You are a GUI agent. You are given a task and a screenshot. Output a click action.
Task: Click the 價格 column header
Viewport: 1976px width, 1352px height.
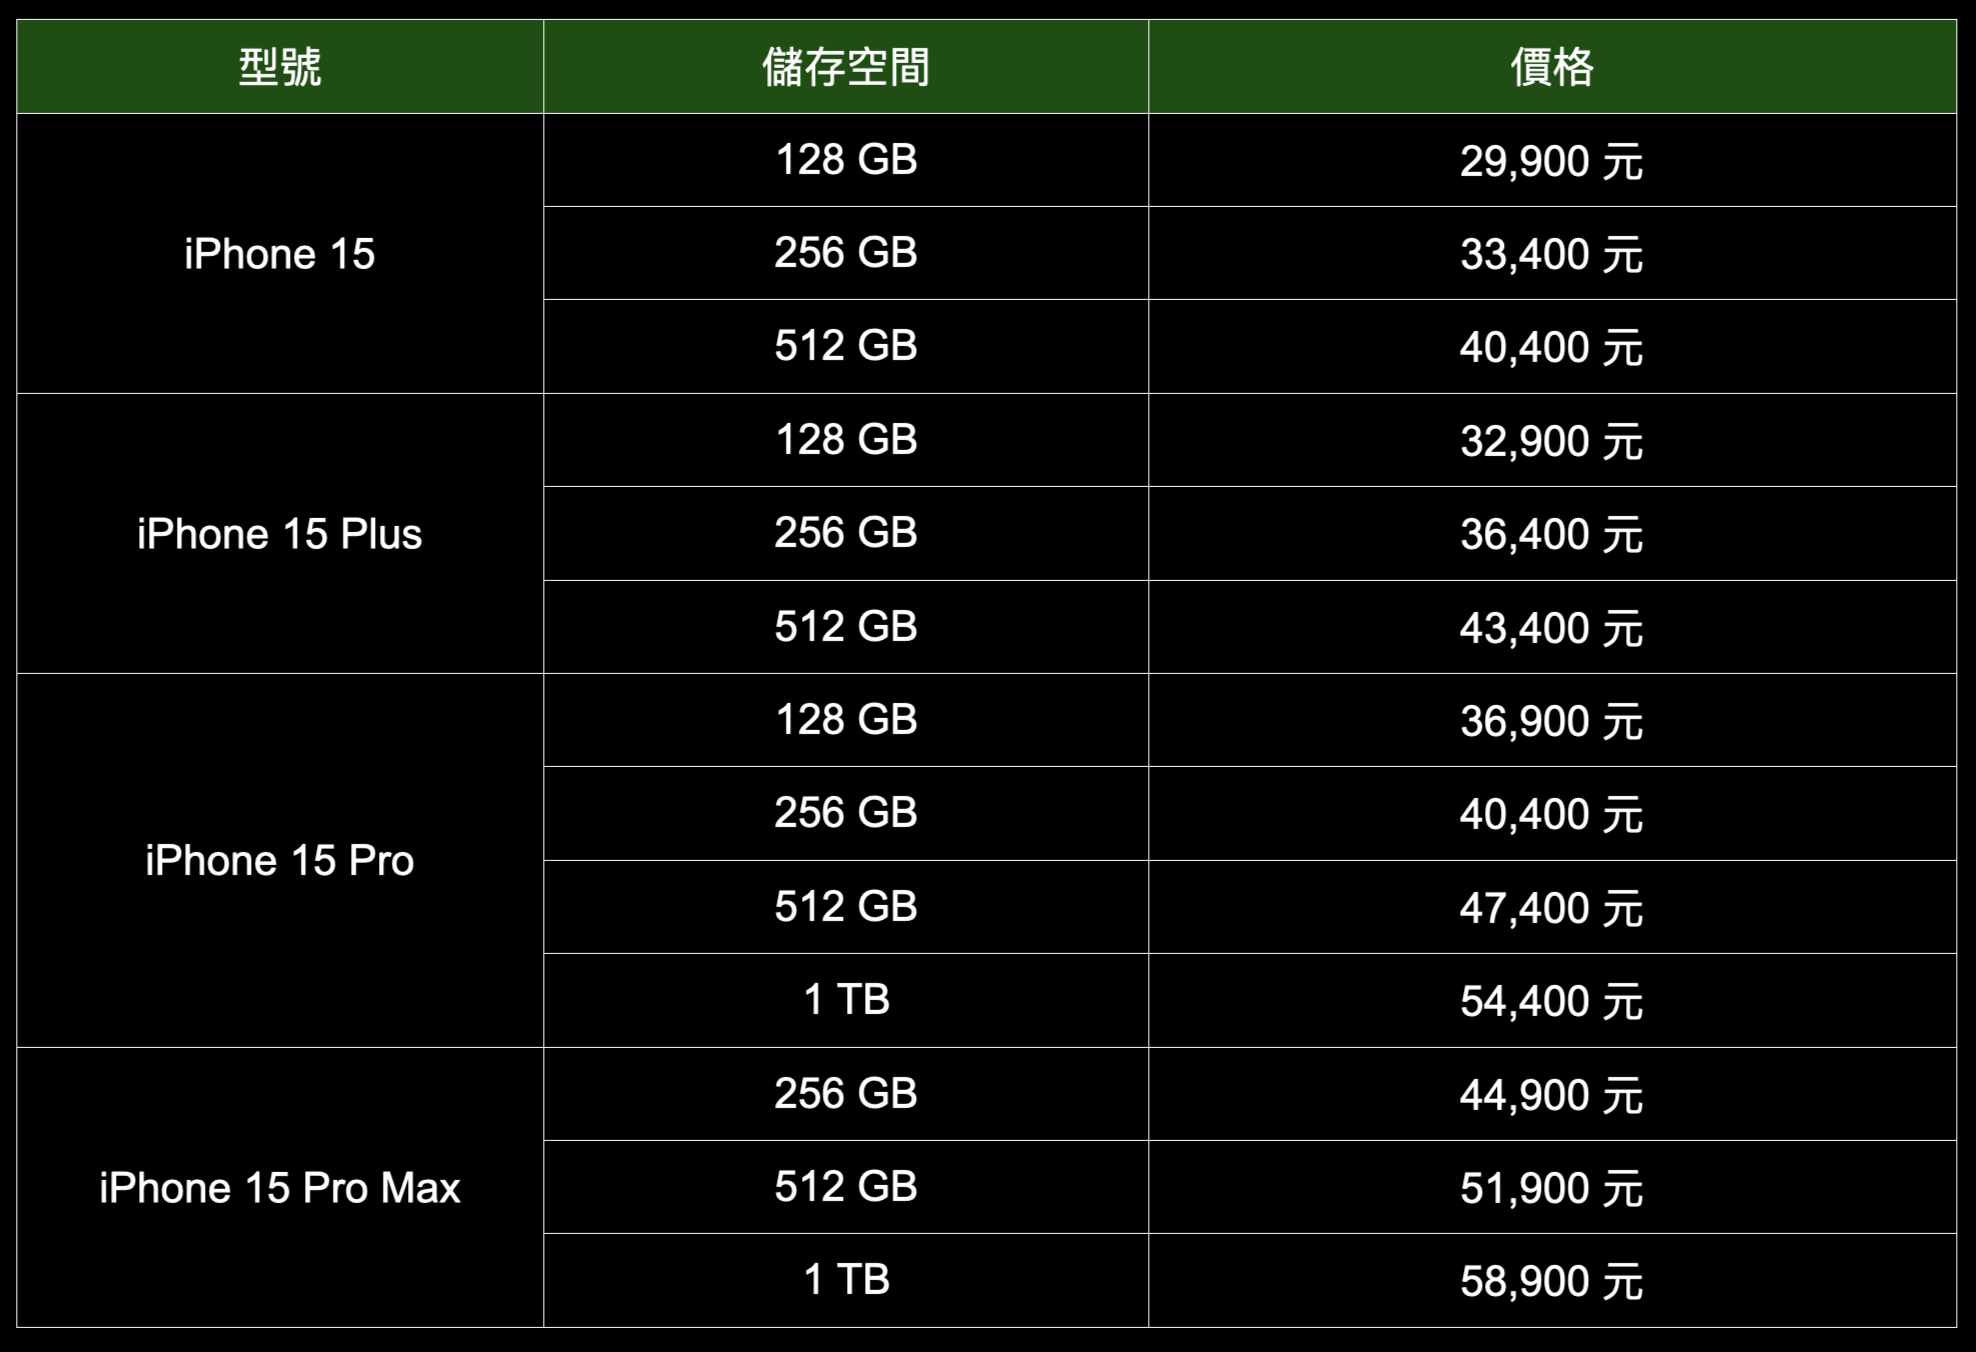click(x=1552, y=67)
